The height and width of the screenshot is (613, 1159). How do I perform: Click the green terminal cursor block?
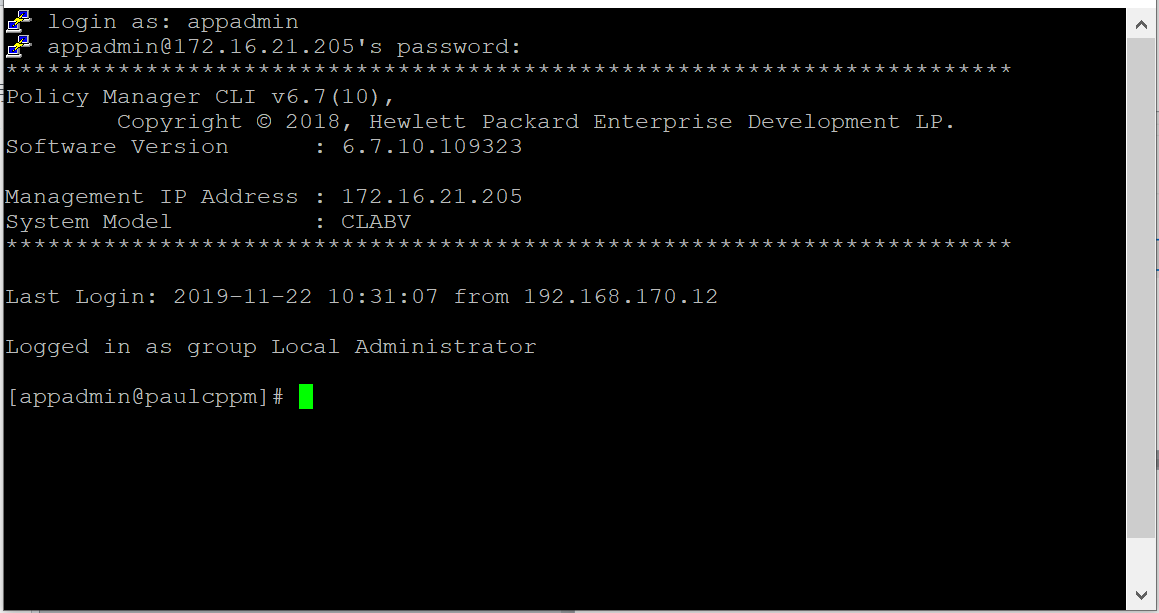[x=306, y=396]
